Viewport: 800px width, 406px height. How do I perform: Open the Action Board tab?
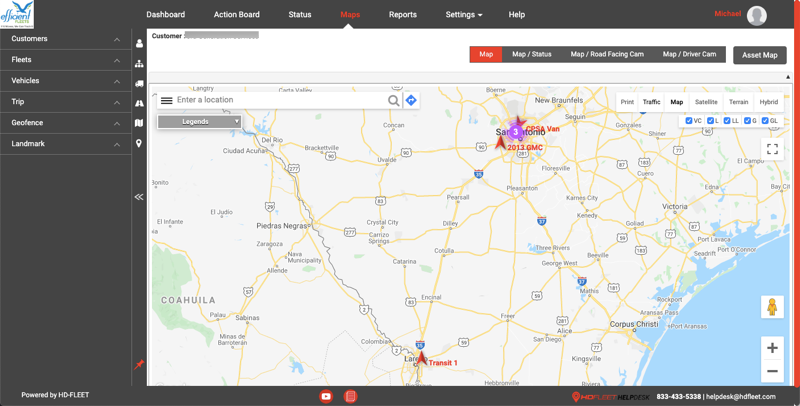pyautogui.click(x=237, y=15)
